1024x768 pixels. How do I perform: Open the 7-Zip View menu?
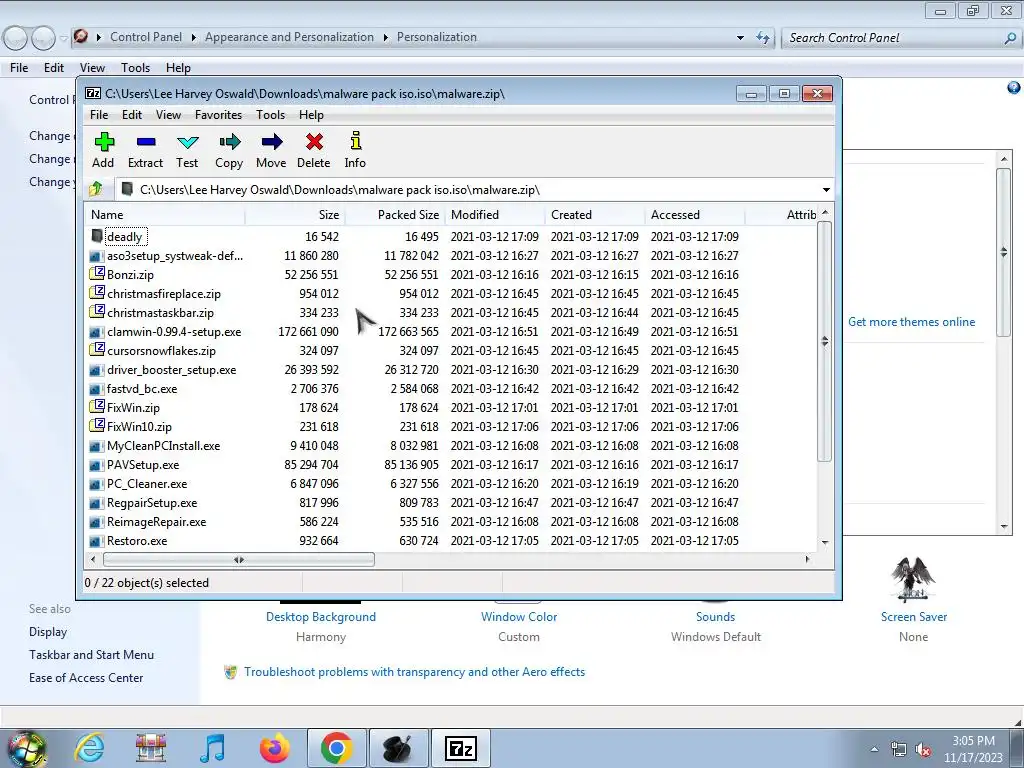[x=168, y=115]
